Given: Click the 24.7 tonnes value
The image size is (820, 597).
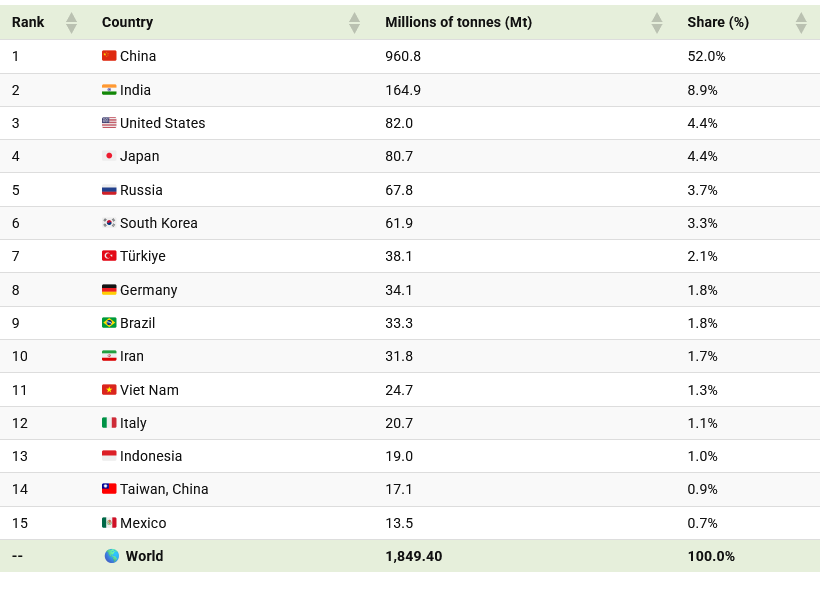Looking at the screenshot, I should pos(399,389).
